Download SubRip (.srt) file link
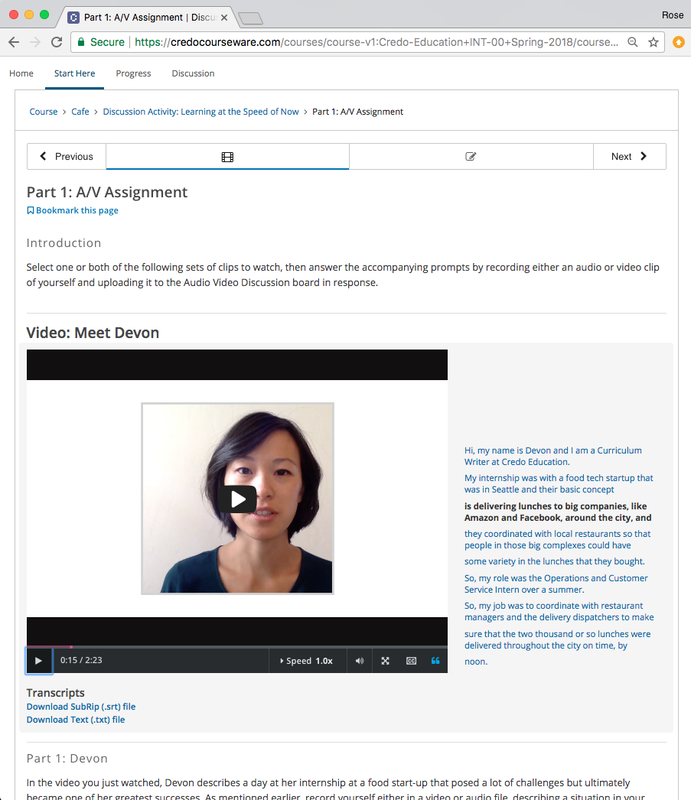This screenshot has width=691, height=800. click(81, 707)
